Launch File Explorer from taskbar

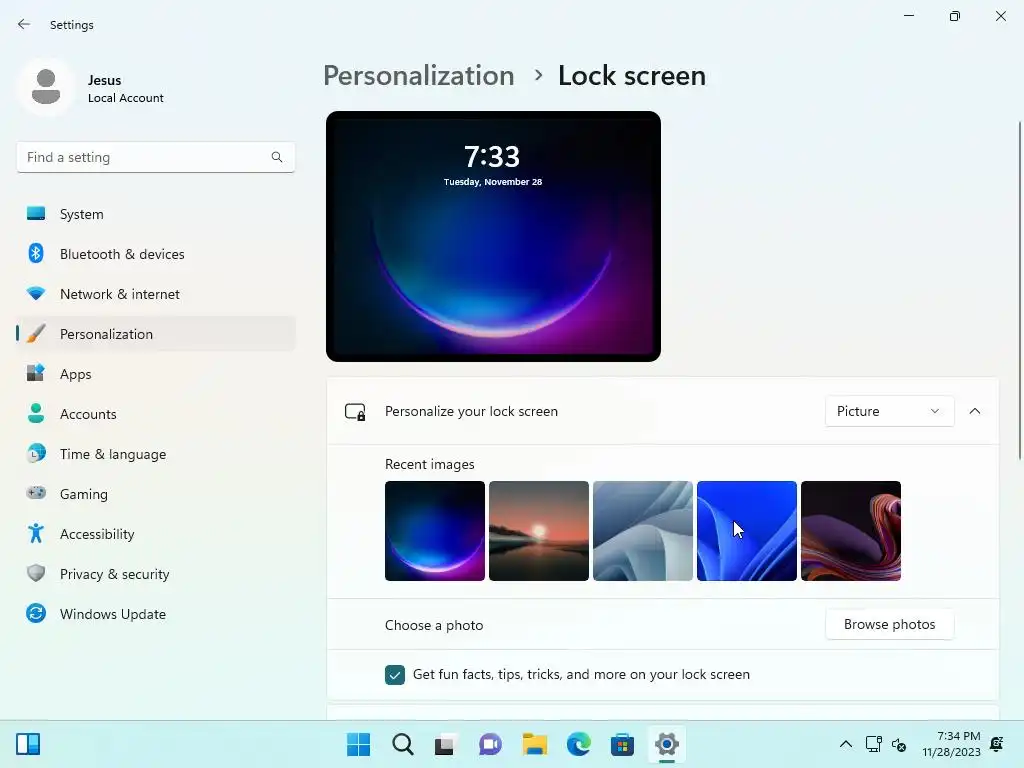coord(535,744)
